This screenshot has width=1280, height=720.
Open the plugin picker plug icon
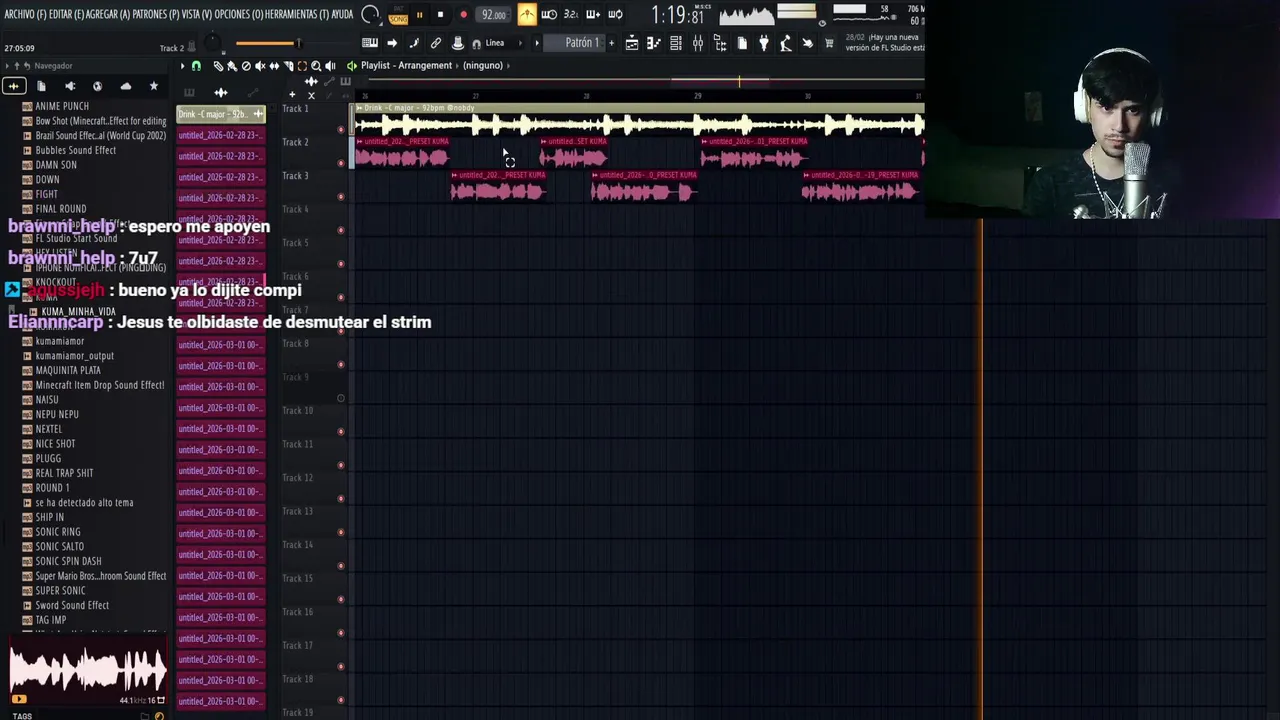point(764,43)
